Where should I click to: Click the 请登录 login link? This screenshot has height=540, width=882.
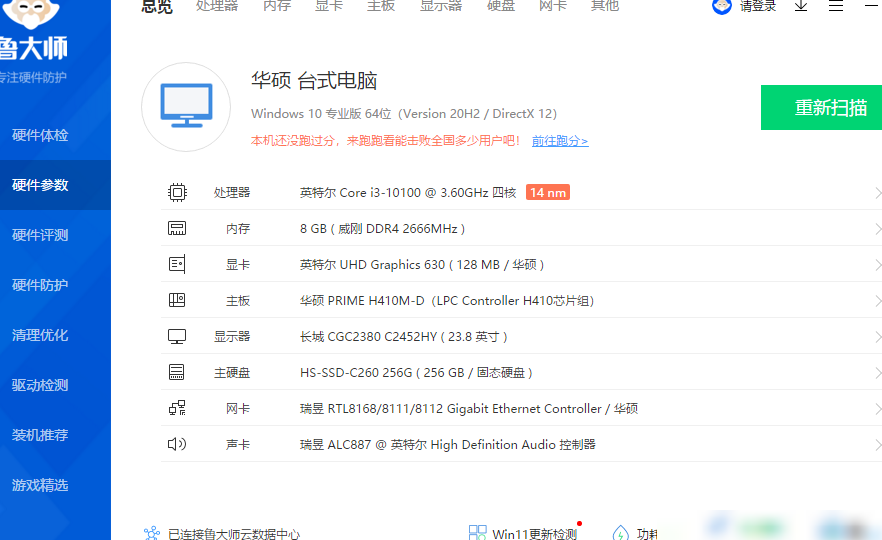tap(758, 6)
